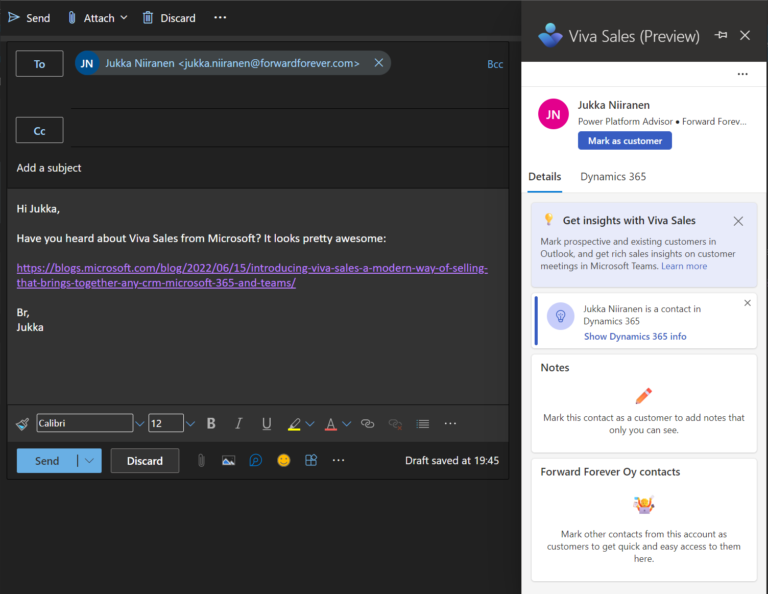The image size is (768, 594).
Task: Pin the Viva Sales pane
Action: [721, 35]
